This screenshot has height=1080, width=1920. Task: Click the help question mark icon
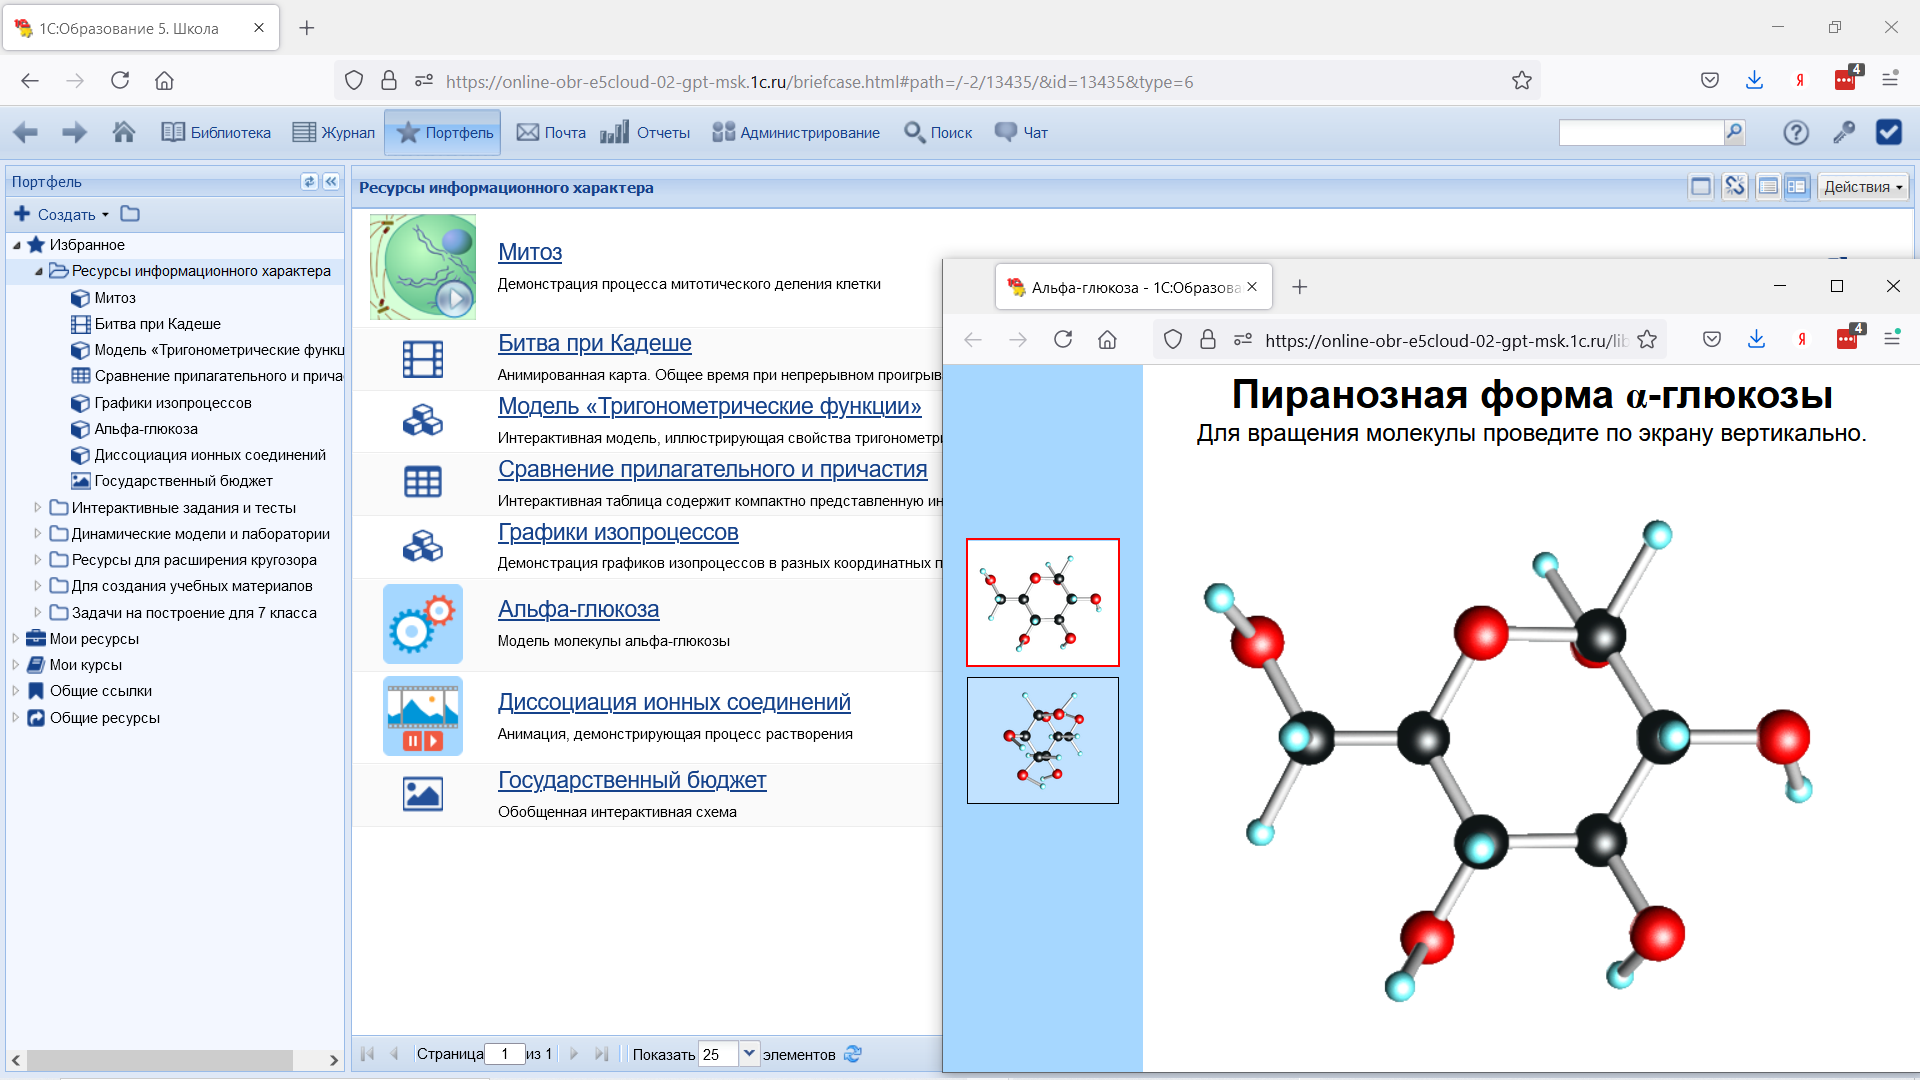point(1796,132)
